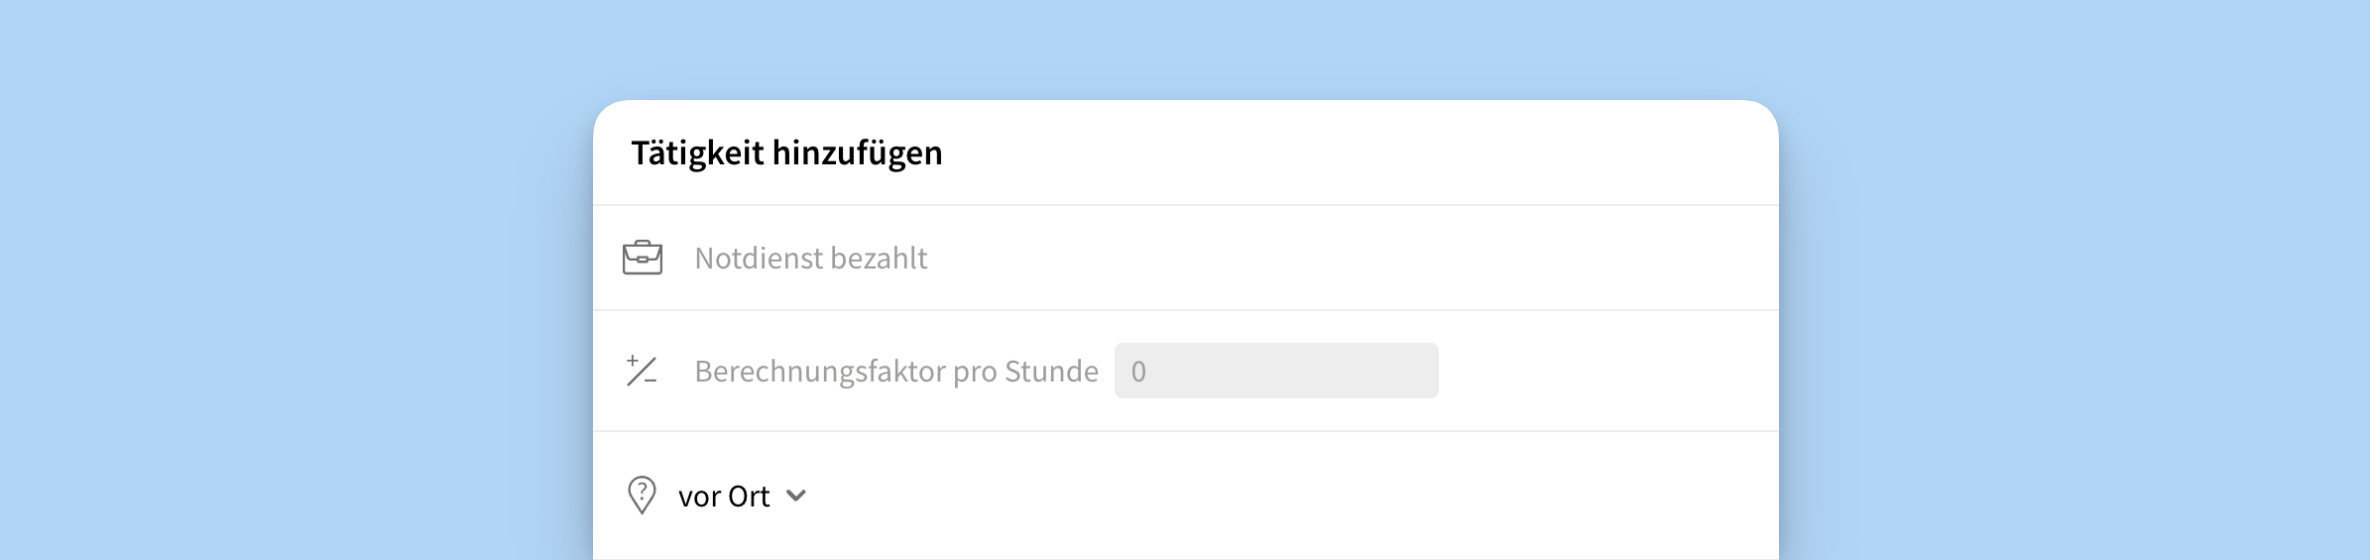The height and width of the screenshot is (560, 2370).
Task: Click the word Stunde in factor label
Action: [x=1051, y=371]
